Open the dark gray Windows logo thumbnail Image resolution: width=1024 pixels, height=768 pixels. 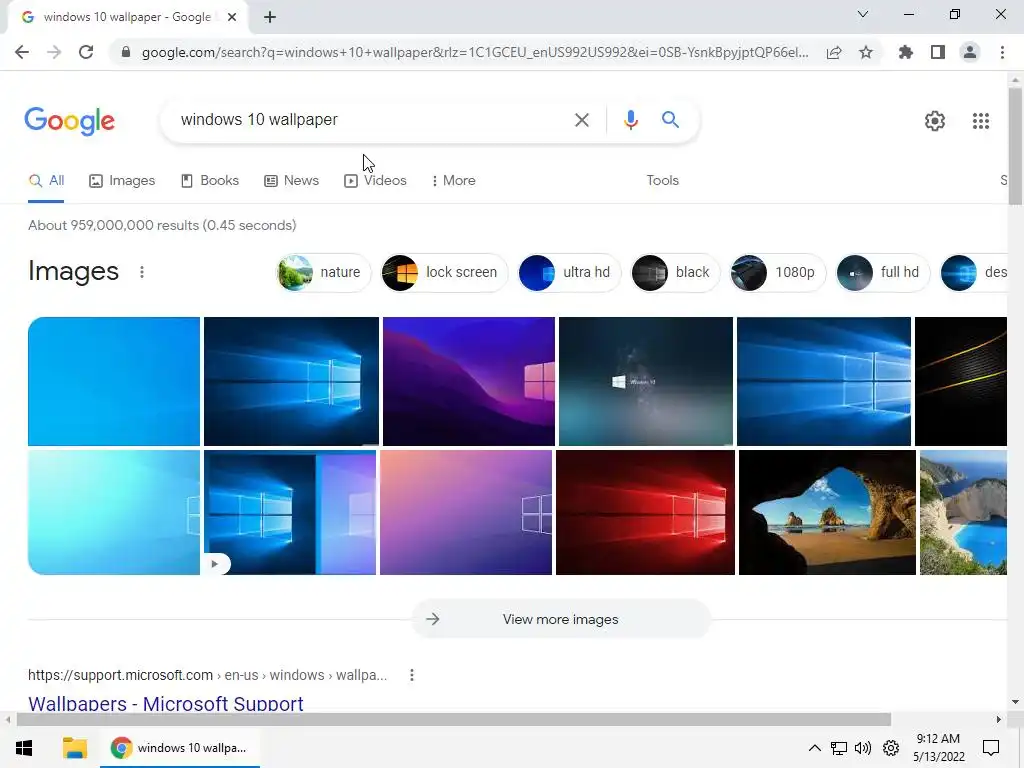coord(646,381)
